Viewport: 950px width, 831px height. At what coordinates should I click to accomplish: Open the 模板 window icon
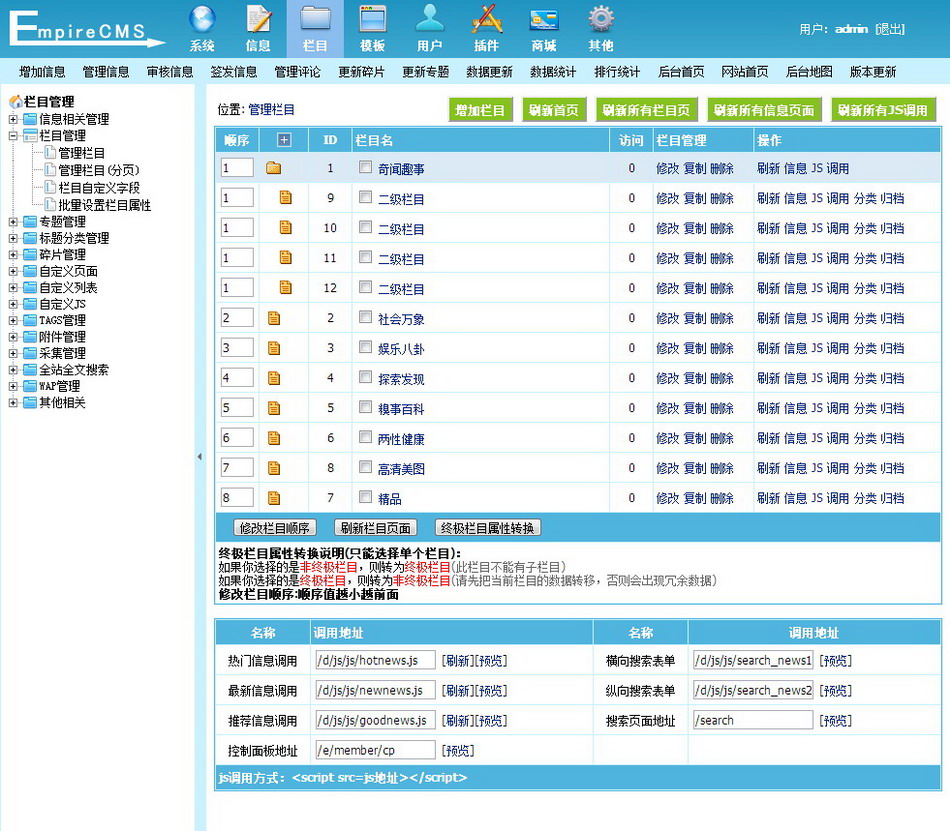coord(372,19)
